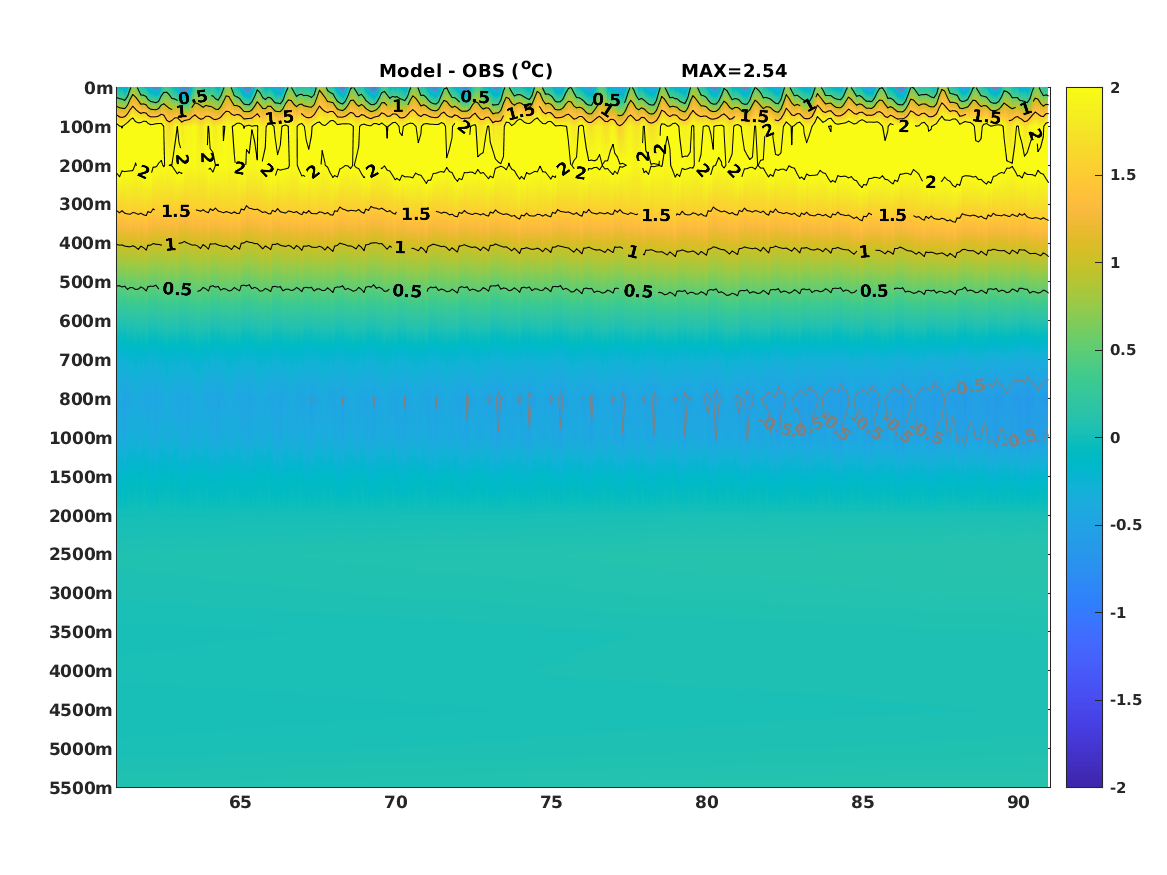1167x875 pixels.
Task: Choose the '700m' depth axis label
Action: [86, 360]
